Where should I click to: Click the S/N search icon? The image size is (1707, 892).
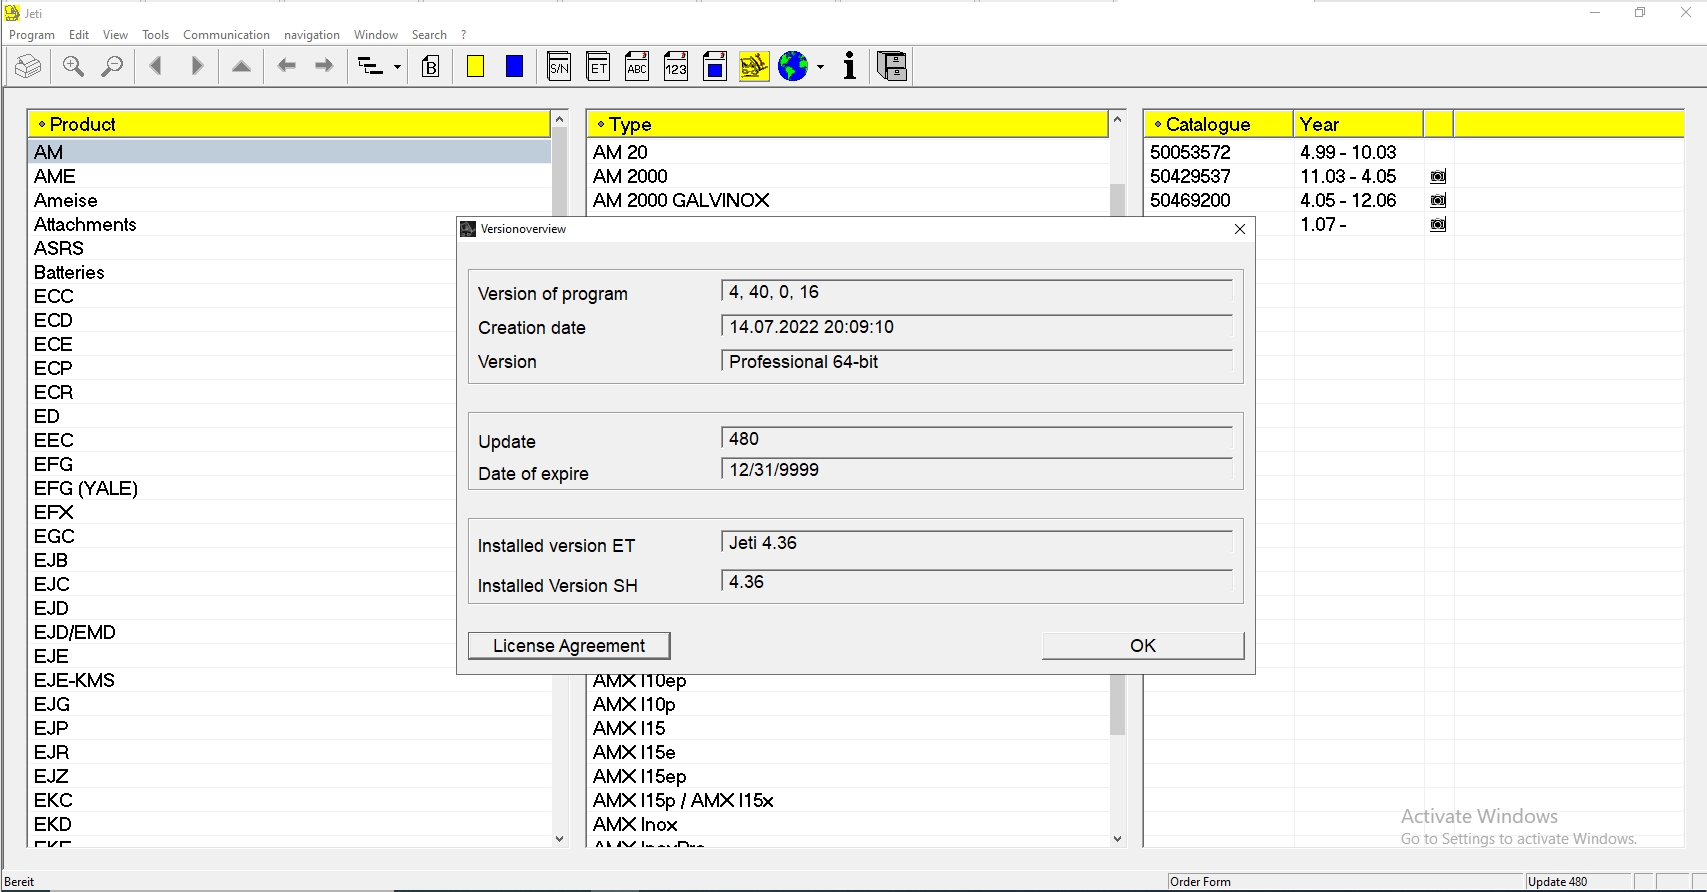pos(559,67)
